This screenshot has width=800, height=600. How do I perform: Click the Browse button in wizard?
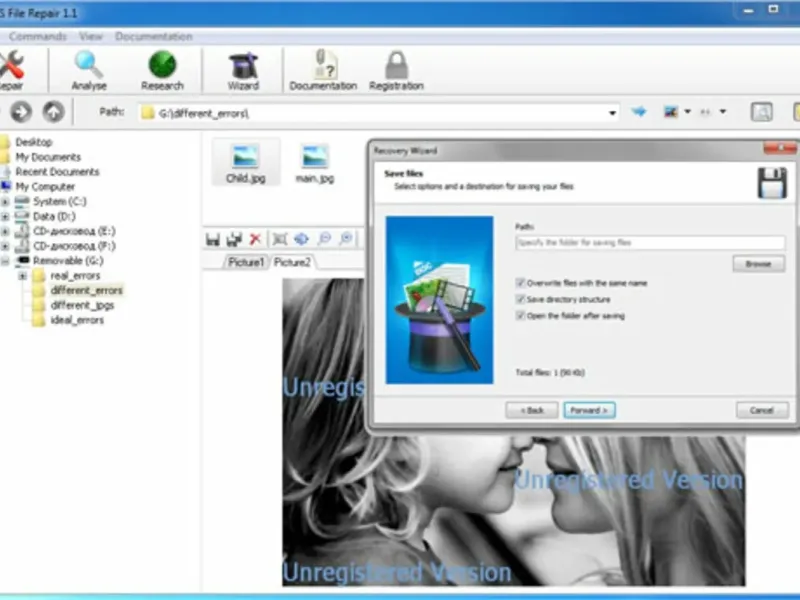click(758, 264)
